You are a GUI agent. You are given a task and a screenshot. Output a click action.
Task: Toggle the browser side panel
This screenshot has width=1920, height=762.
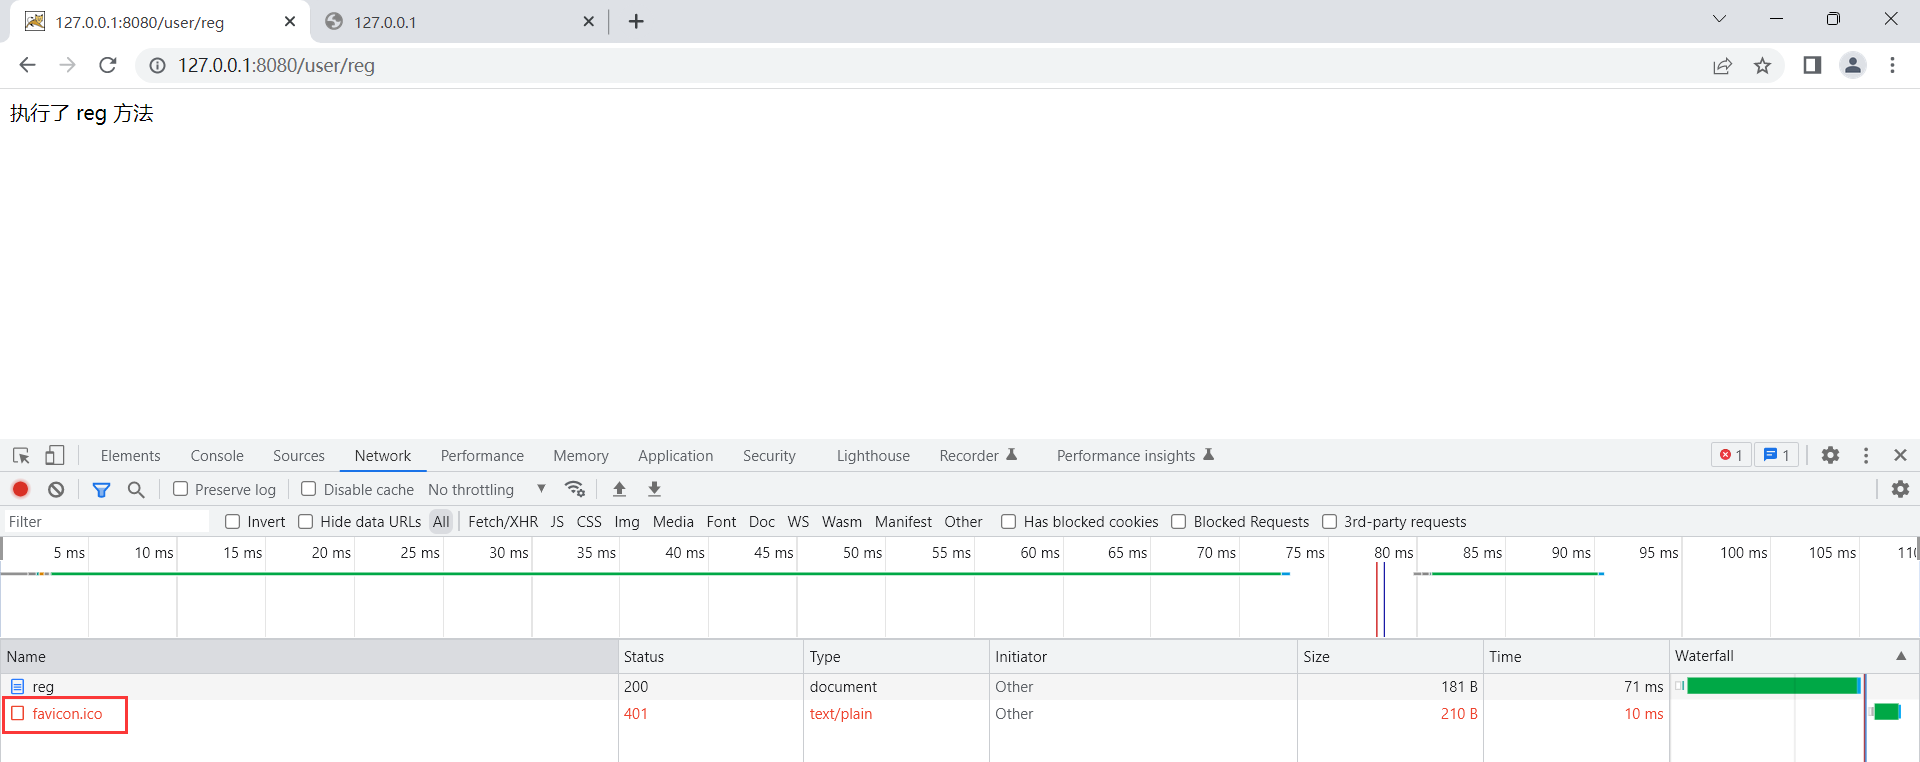pyautogui.click(x=1812, y=65)
